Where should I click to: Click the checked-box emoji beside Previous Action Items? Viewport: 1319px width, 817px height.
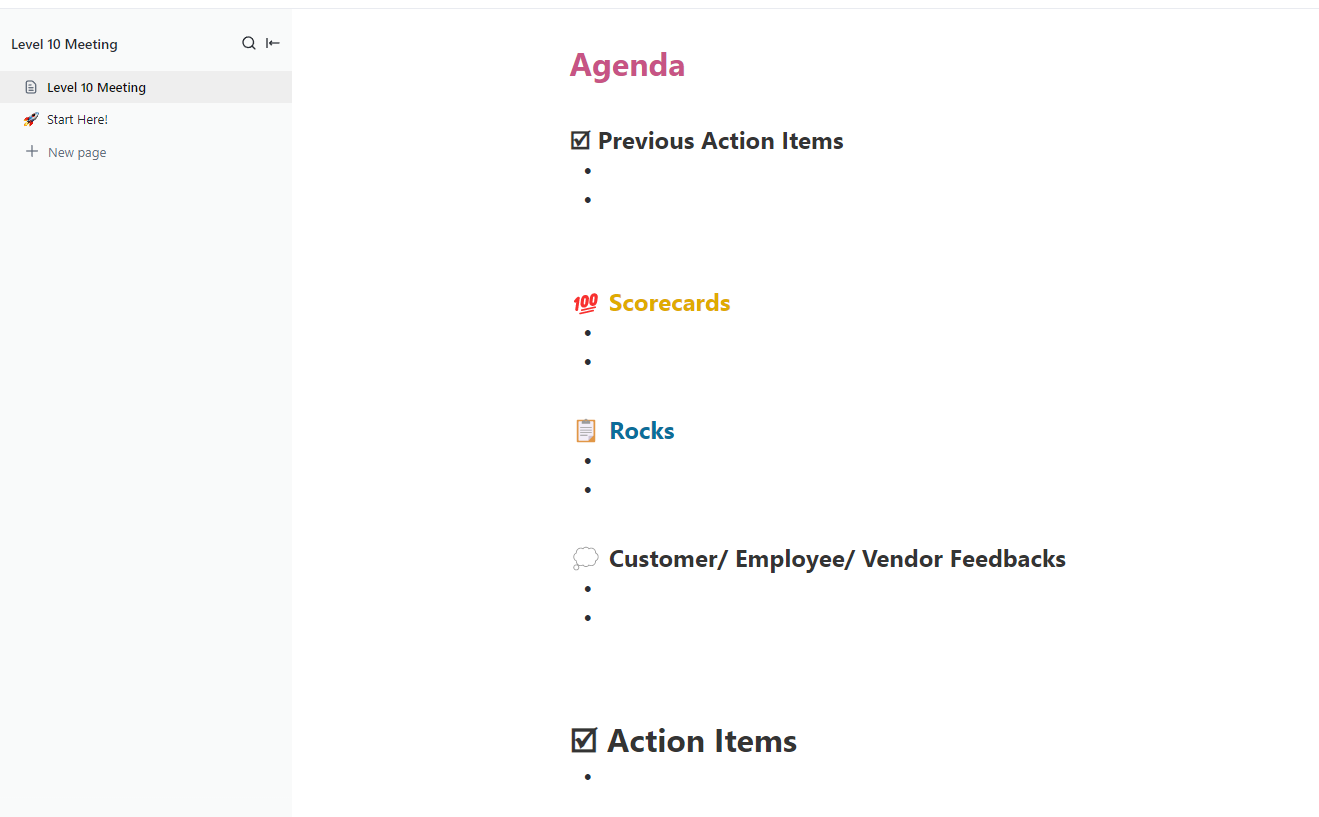pyautogui.click(x=580, y=140)
